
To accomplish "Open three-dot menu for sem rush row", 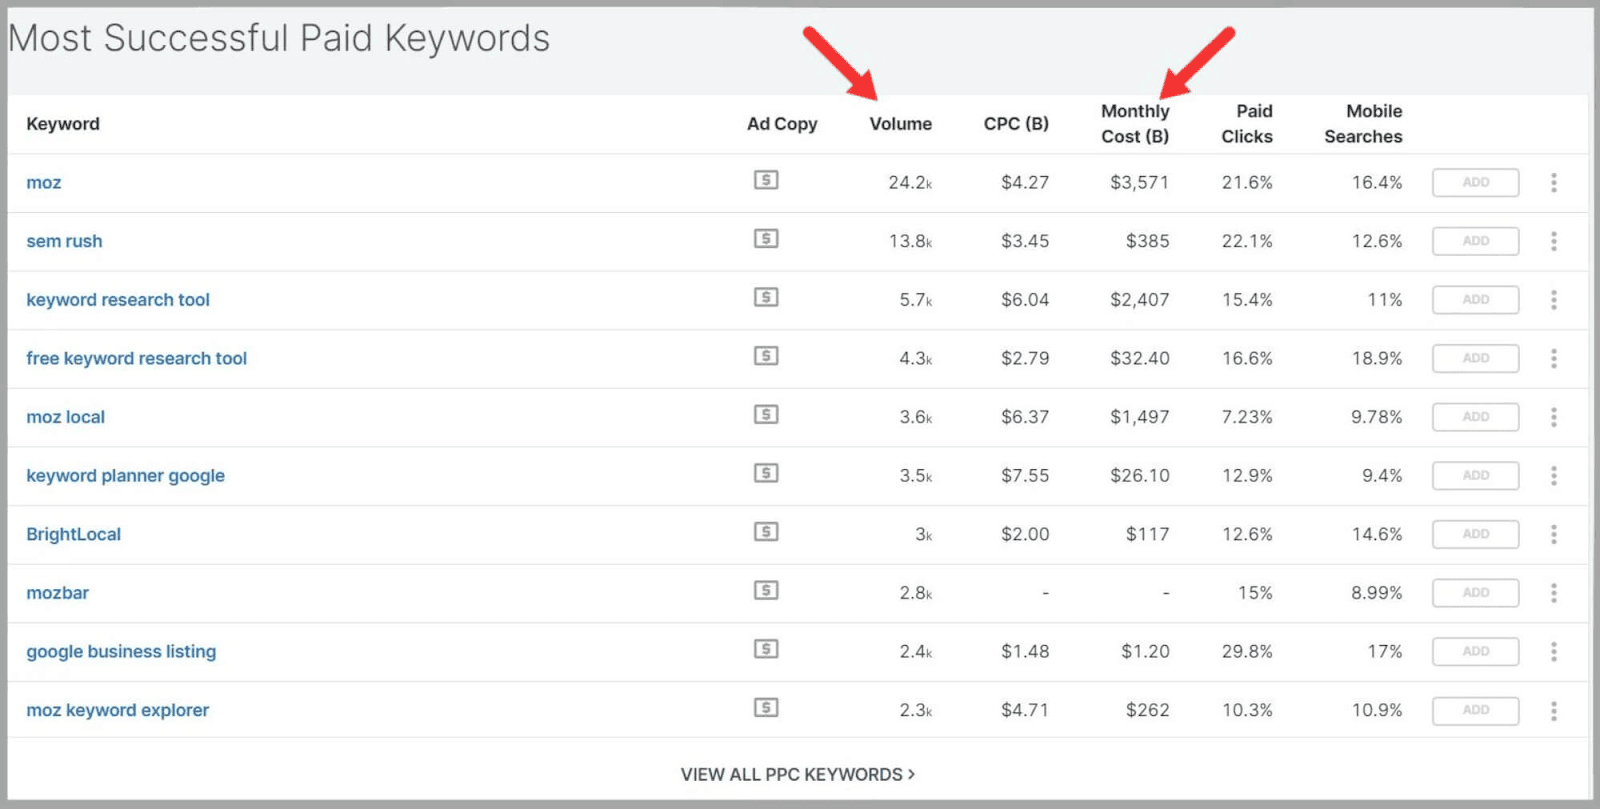I will (x=1554, y=241).
